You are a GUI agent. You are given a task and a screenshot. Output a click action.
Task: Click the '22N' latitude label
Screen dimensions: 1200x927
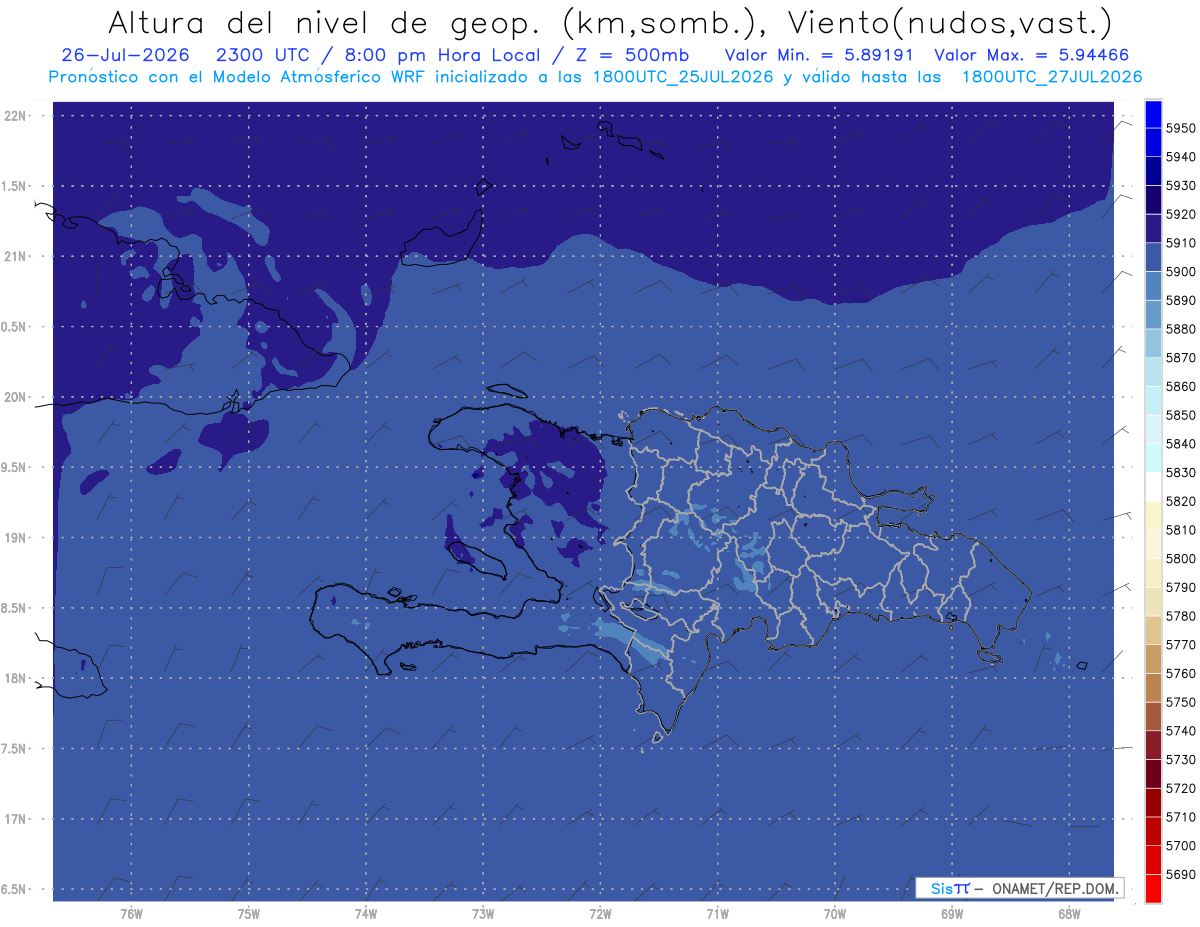coord(16,115)
